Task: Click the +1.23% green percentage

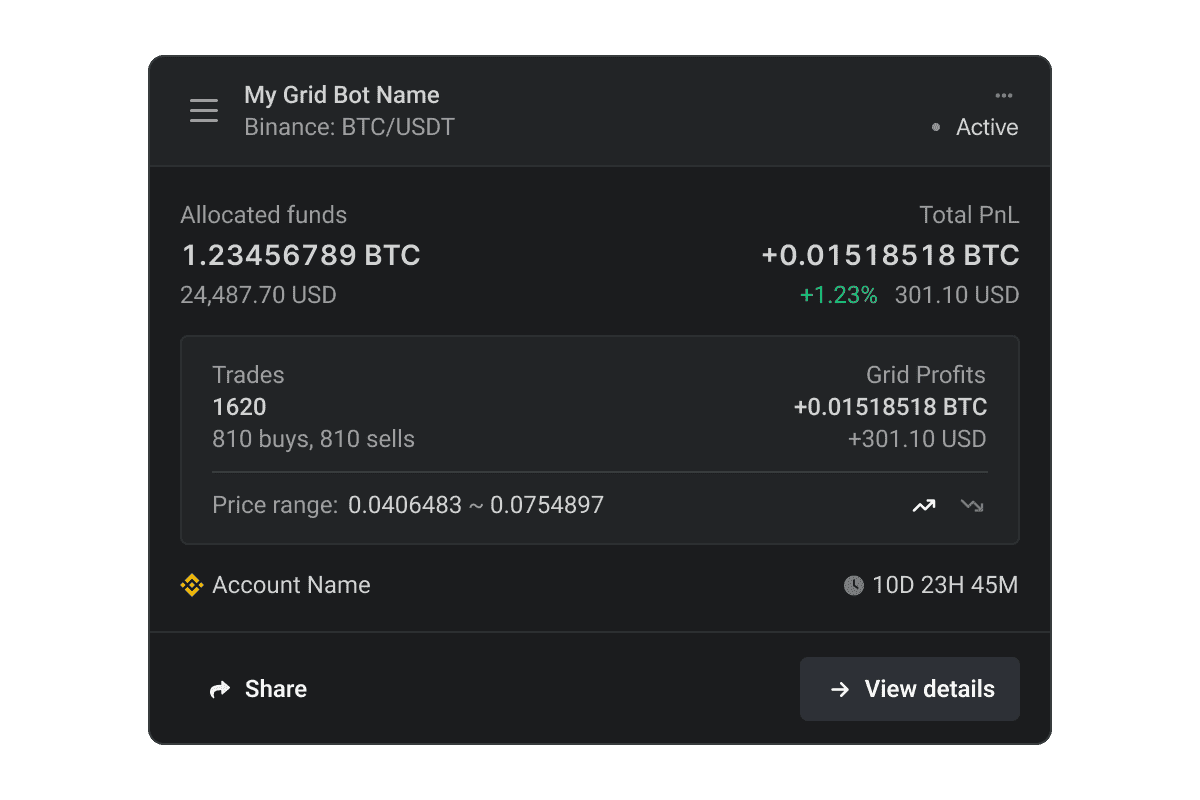Action: (838, 295)
